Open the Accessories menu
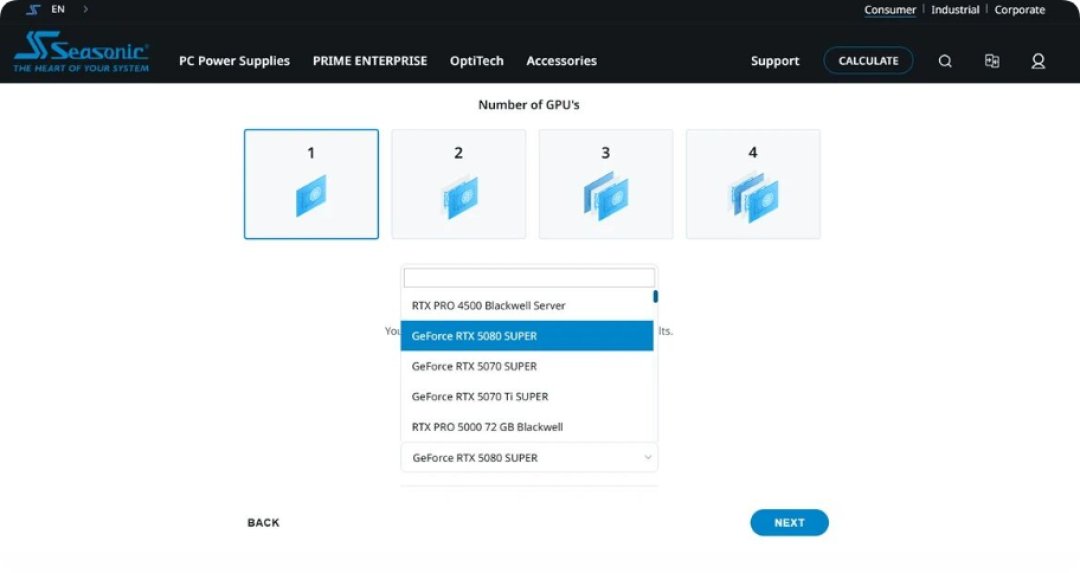1080x573 pixels. tap(561, 61)
